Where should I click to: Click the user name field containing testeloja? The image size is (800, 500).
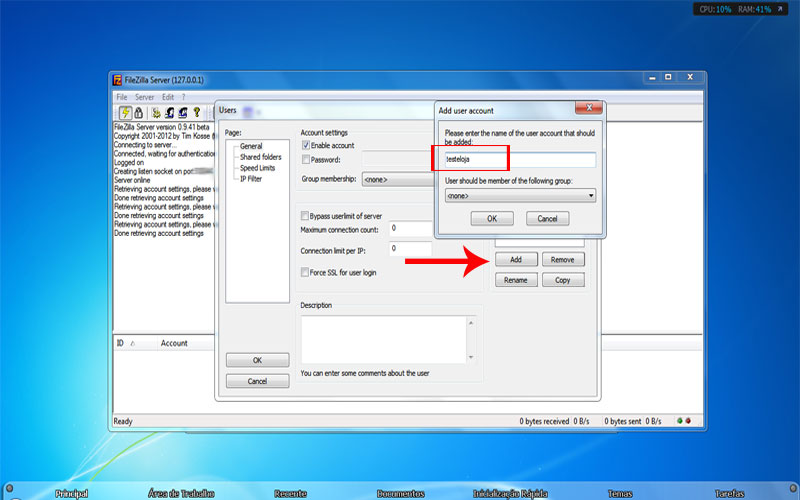(520, 159)
